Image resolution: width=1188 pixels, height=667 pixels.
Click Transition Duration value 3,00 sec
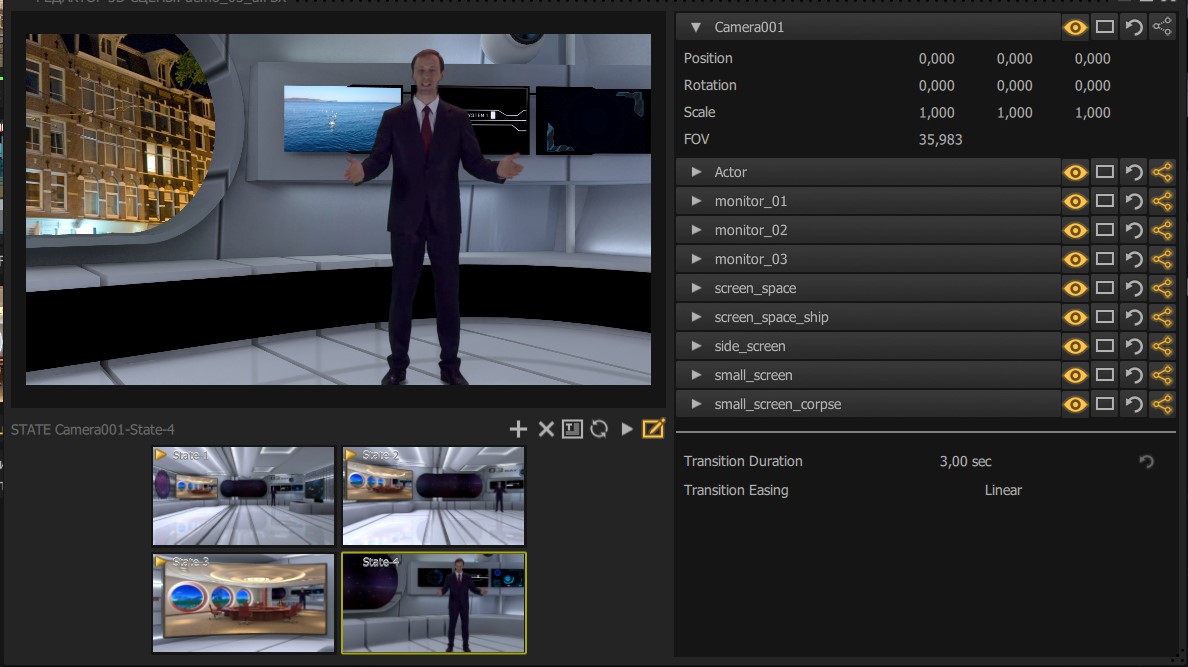coord(965,462)
